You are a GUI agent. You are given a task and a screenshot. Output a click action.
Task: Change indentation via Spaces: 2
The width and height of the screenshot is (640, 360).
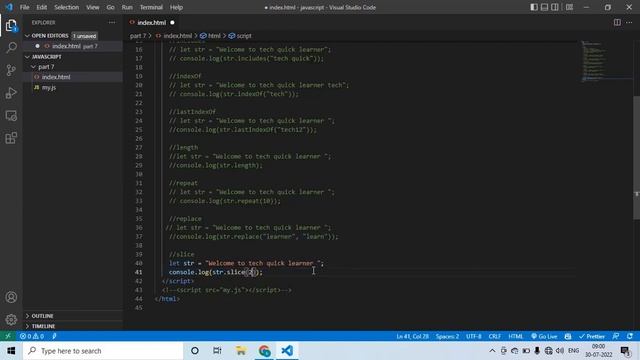[447, 336]
